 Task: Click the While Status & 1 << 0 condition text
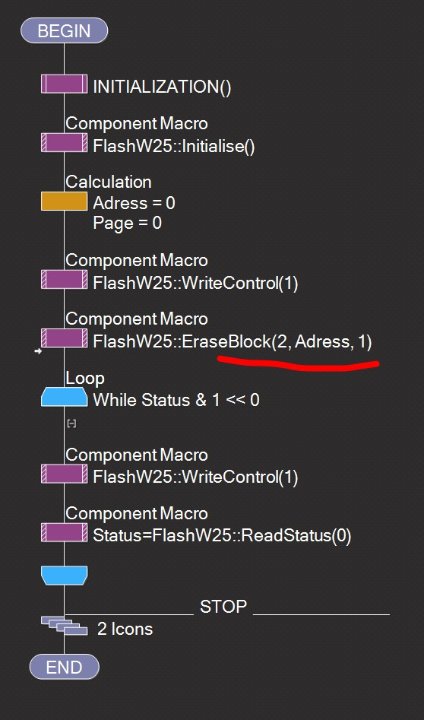coord(176,400)
